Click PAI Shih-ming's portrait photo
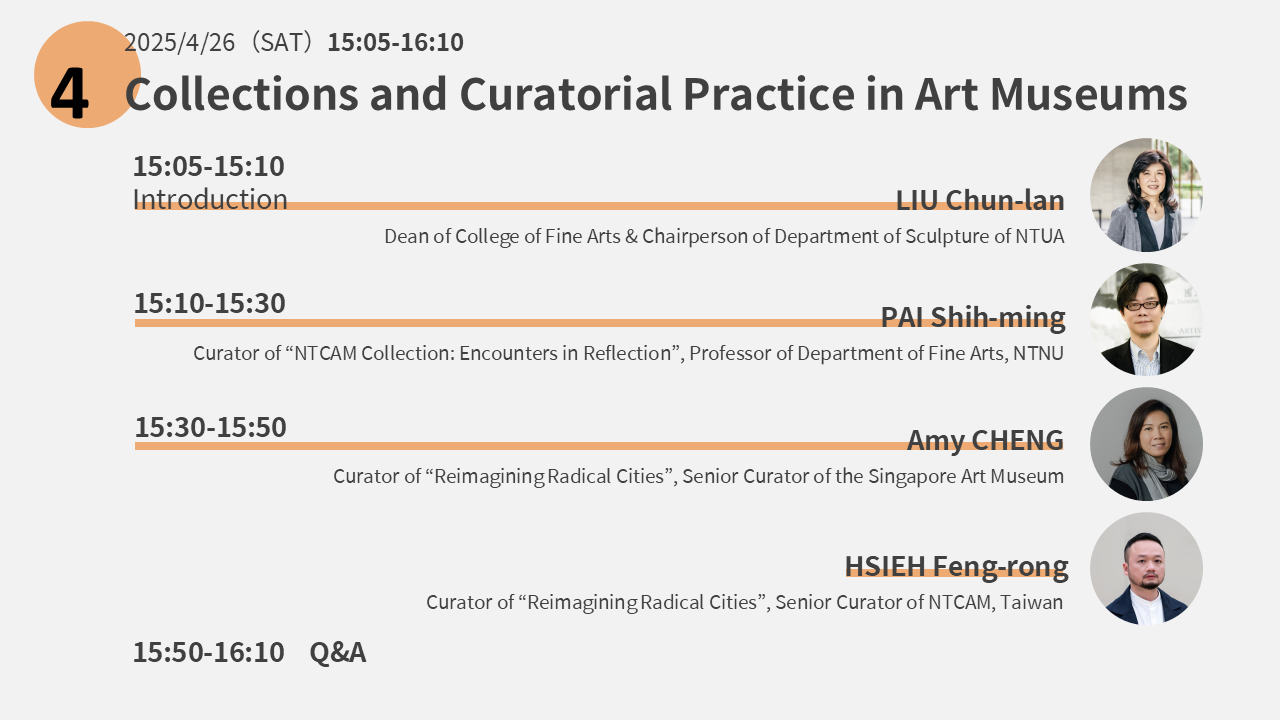 (1146, 320)
